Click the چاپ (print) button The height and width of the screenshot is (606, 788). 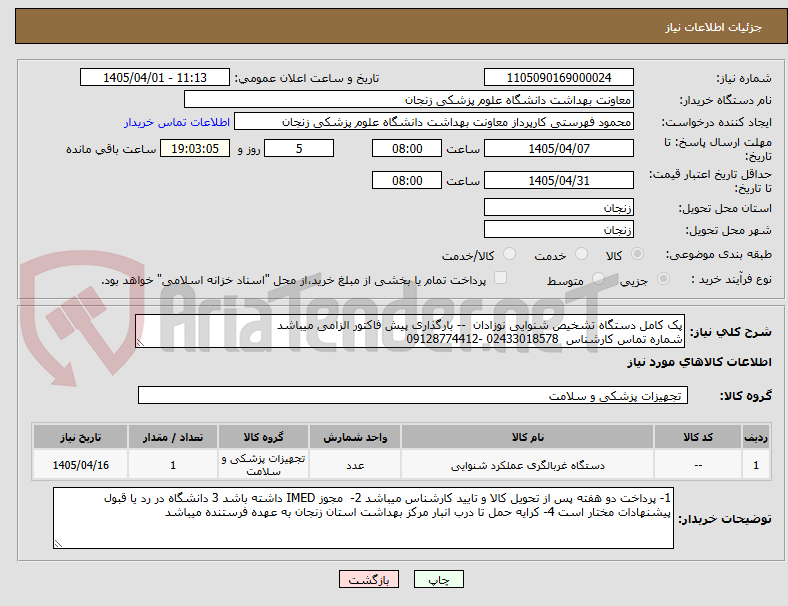[x=438, y=579]
